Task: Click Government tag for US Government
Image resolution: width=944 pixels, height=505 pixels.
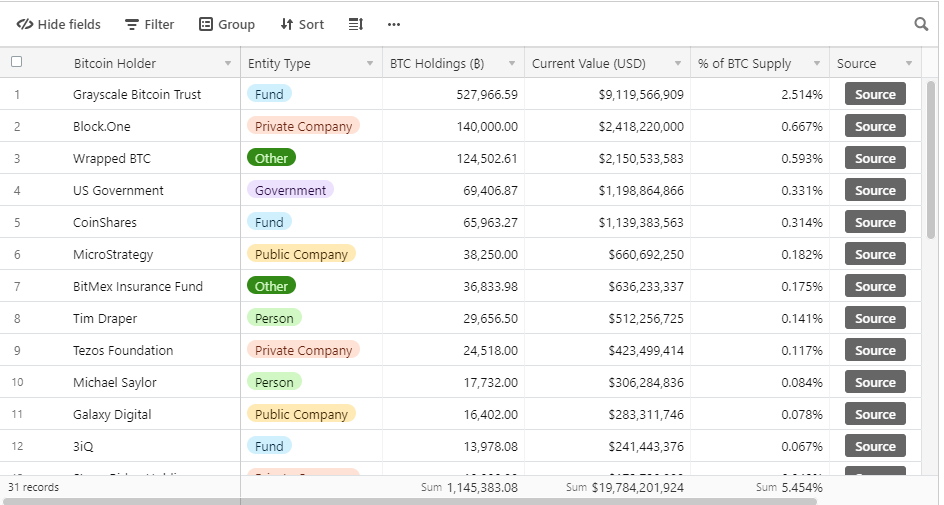Action: tap(290, 190)
